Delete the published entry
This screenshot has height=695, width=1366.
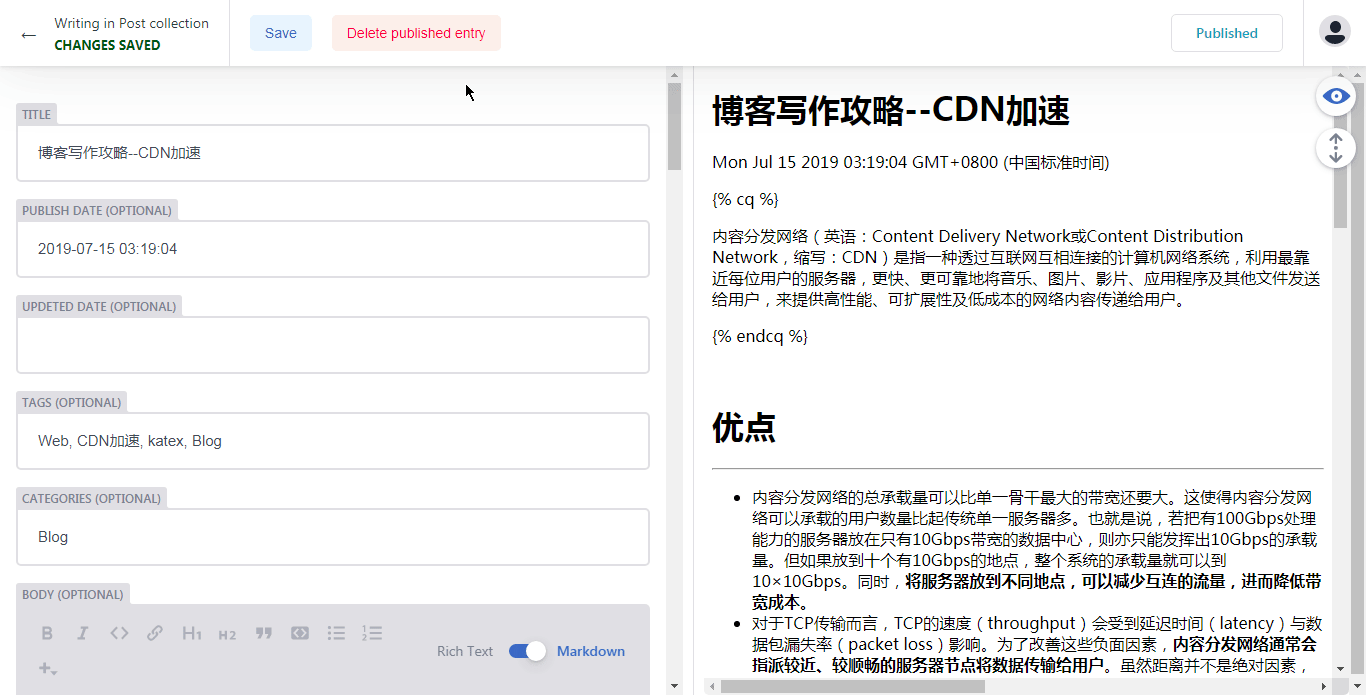(415, 32)
